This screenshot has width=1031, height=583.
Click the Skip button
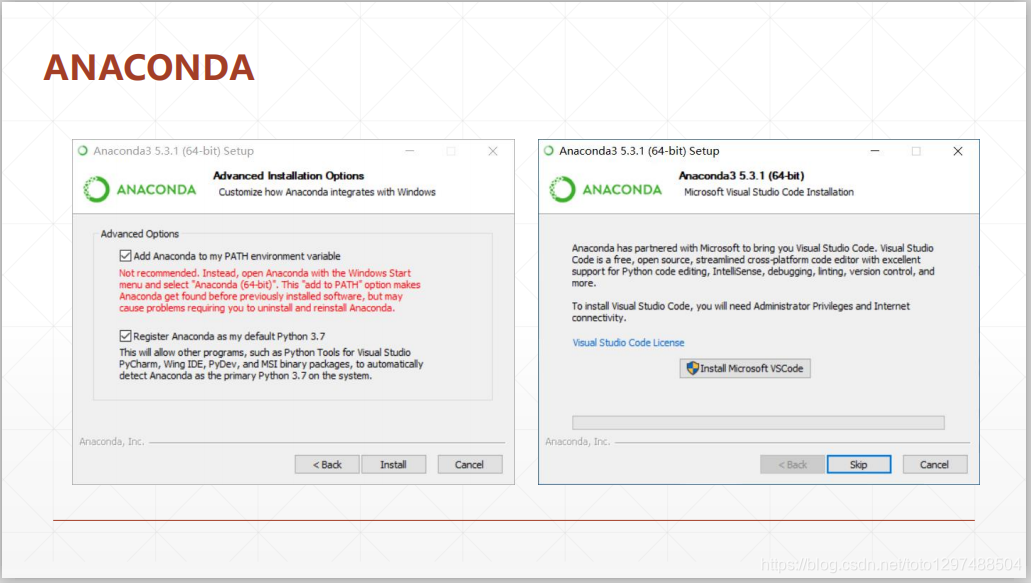tap(859, 465)
